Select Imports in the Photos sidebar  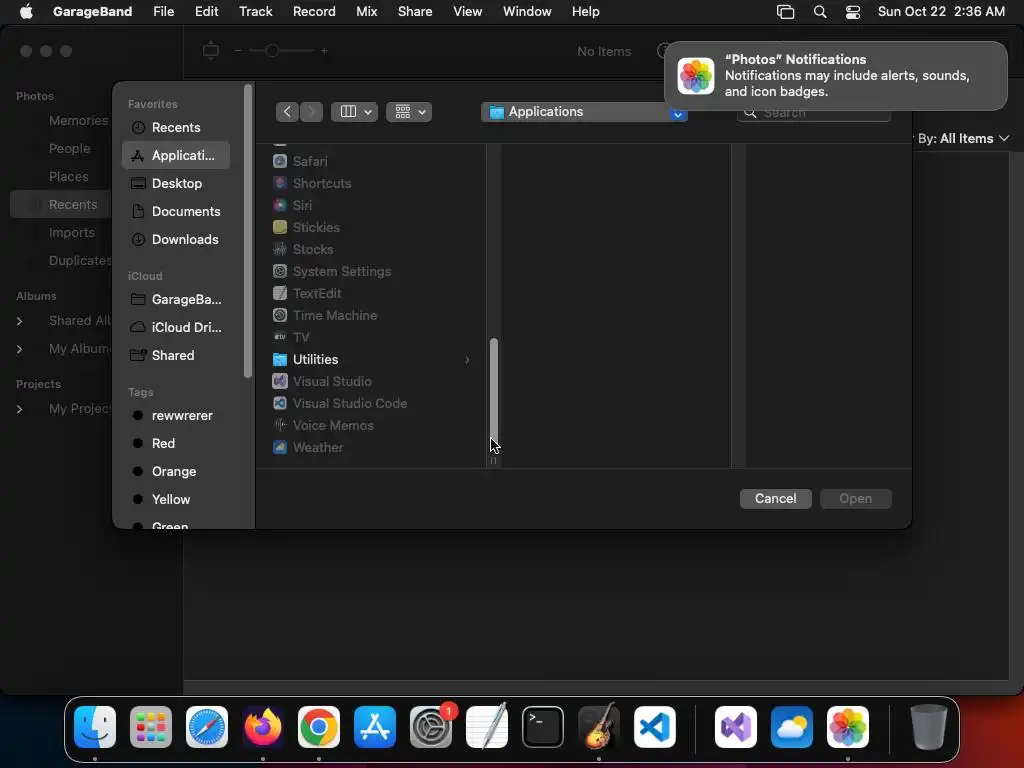(72, 233)
